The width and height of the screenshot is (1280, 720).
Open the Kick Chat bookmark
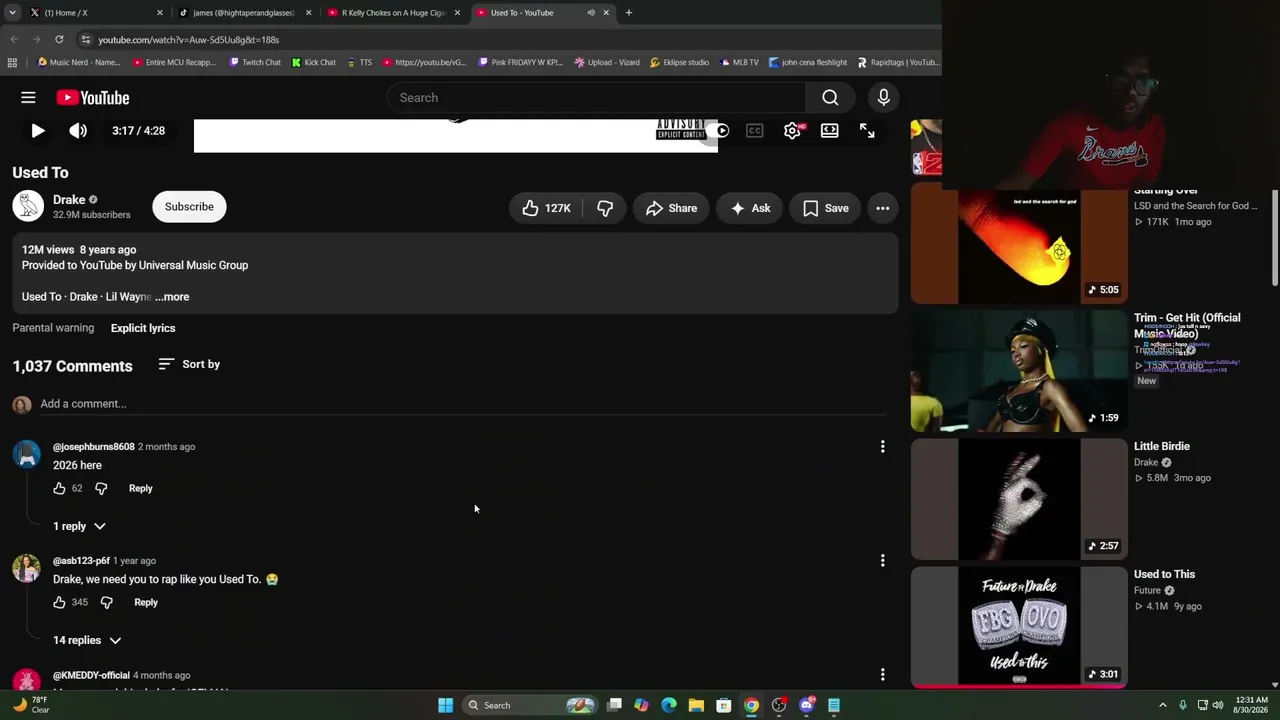[x=314, y=62]
